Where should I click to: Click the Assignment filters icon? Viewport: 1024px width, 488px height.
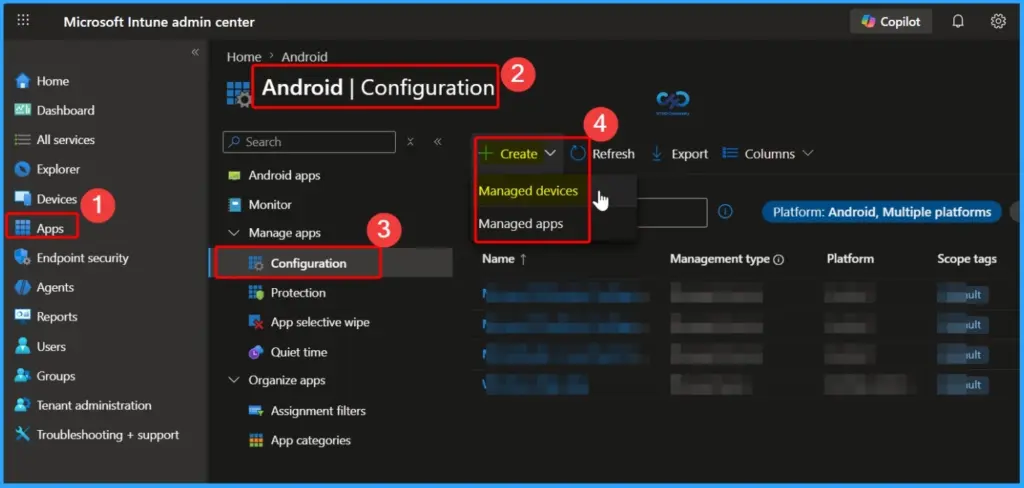click(255, 411)
